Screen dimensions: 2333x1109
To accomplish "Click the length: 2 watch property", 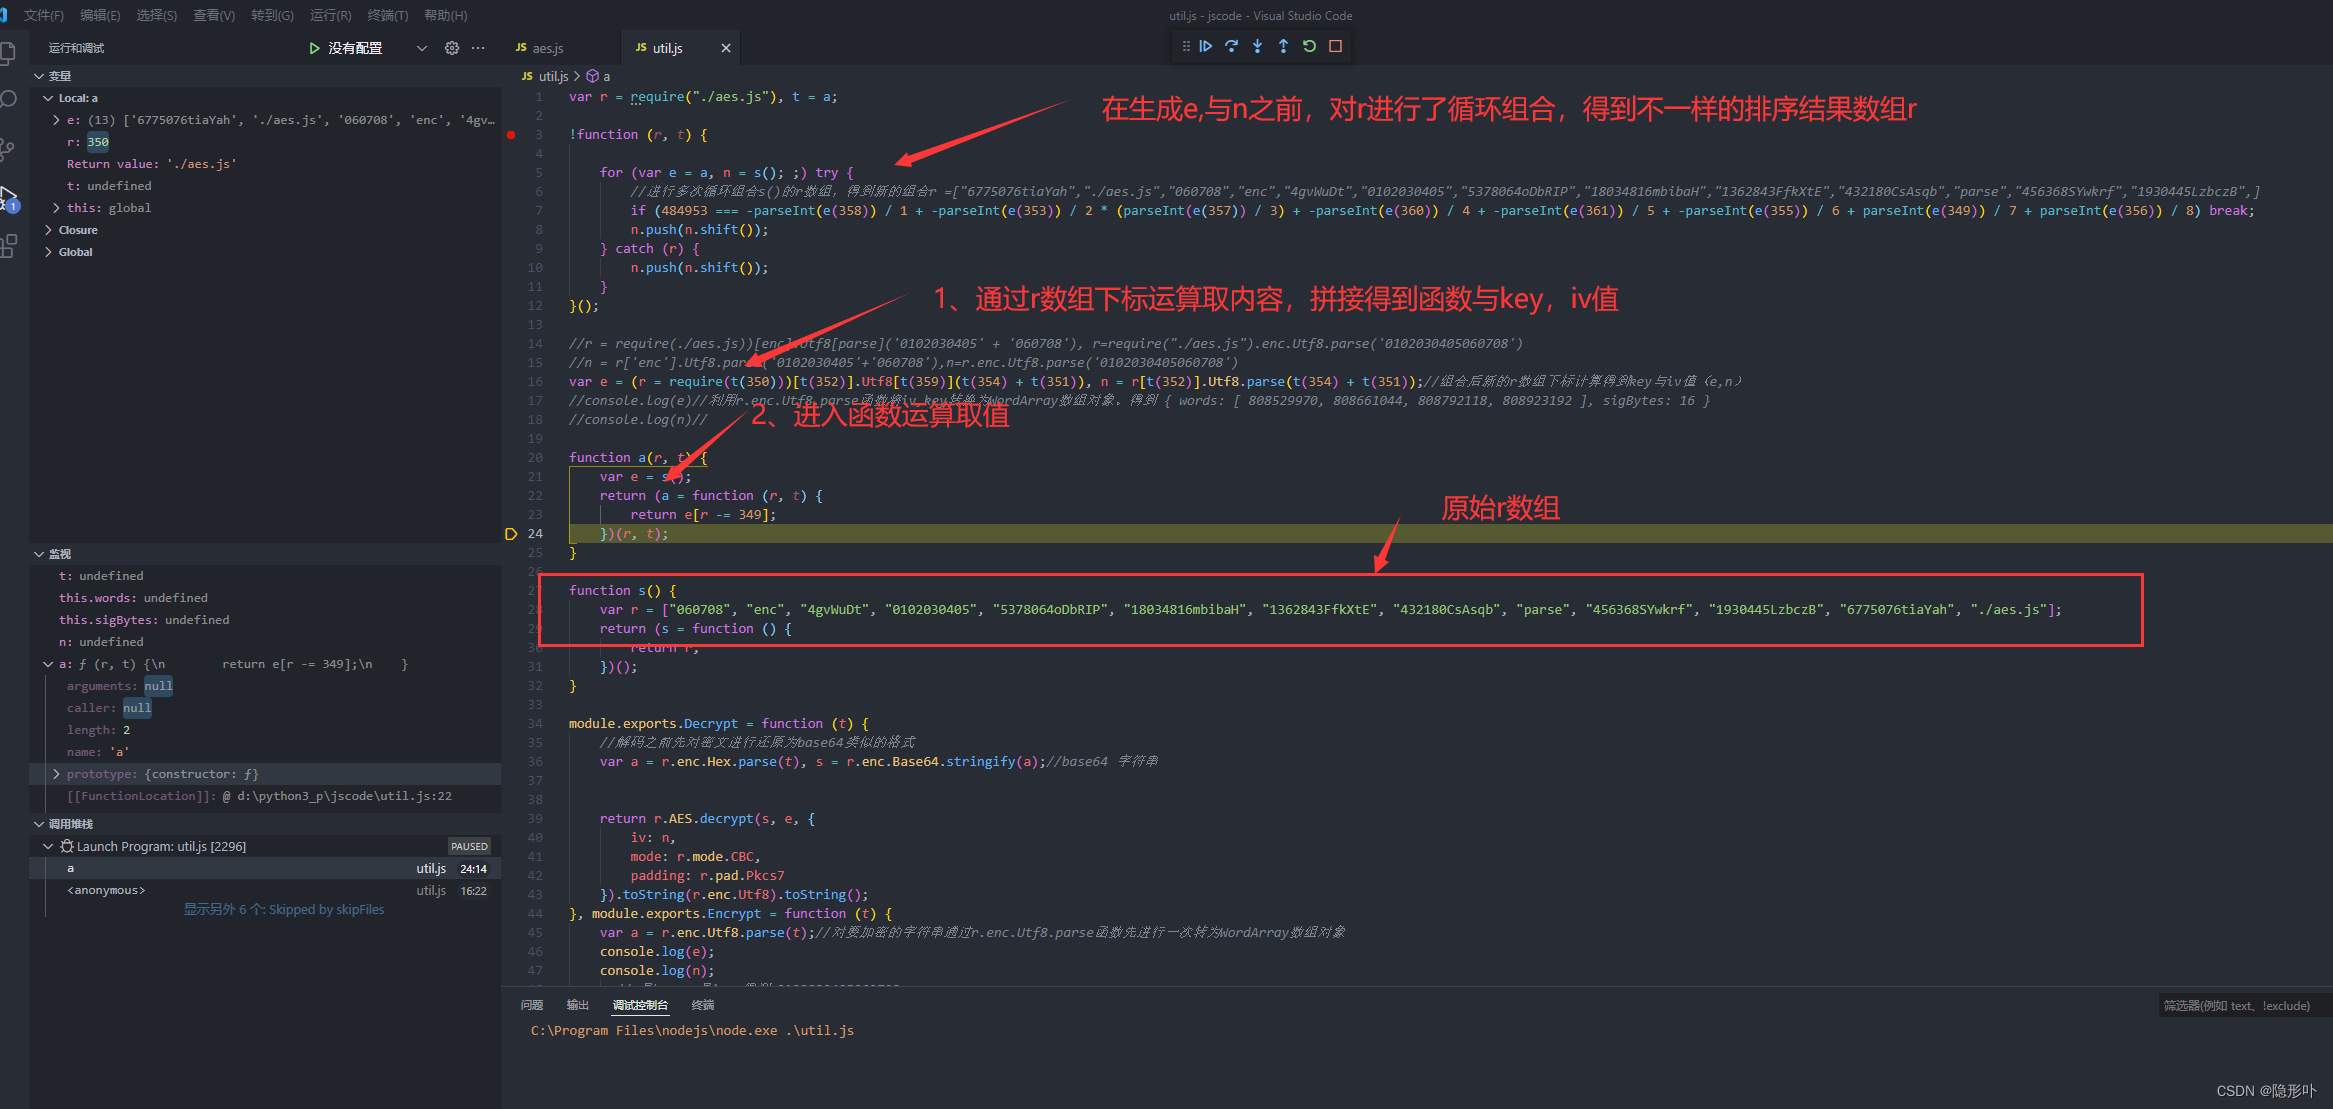I will [265, 730].
